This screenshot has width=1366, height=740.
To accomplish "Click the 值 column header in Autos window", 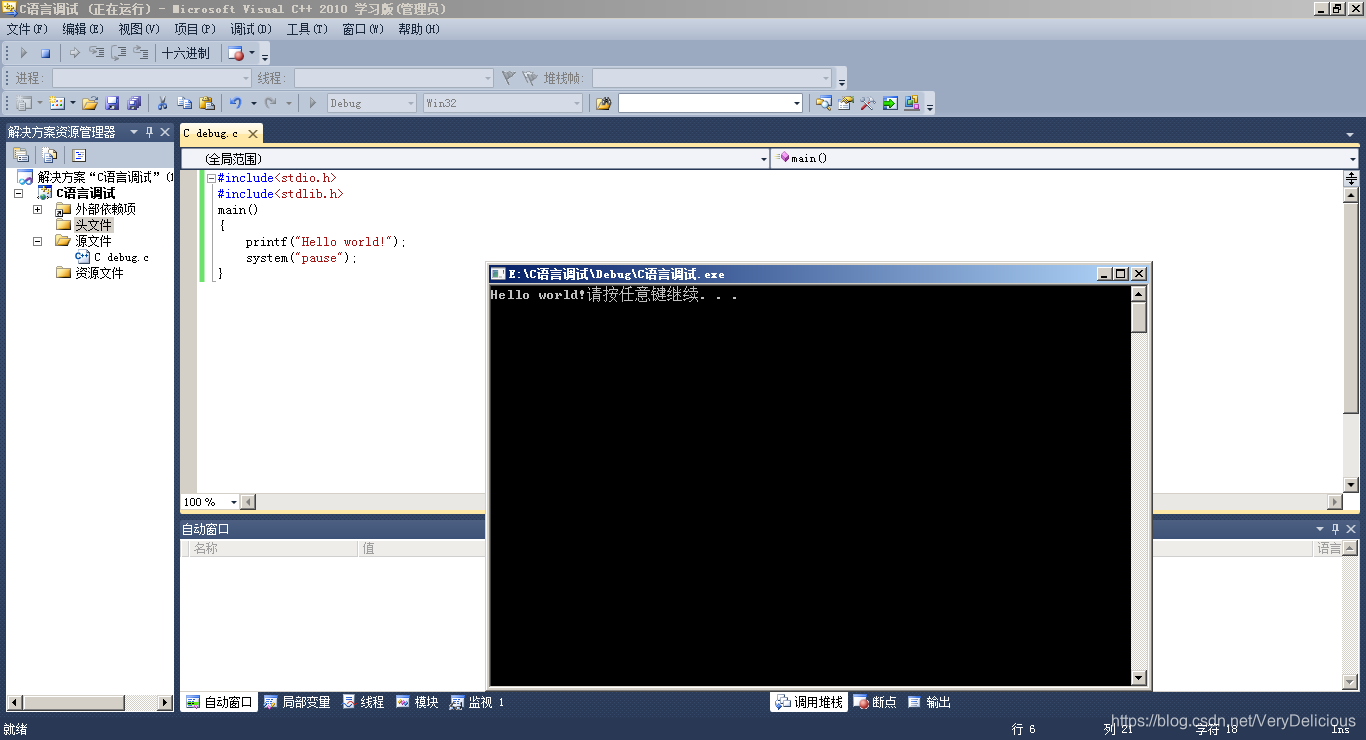I will (422, 548).
